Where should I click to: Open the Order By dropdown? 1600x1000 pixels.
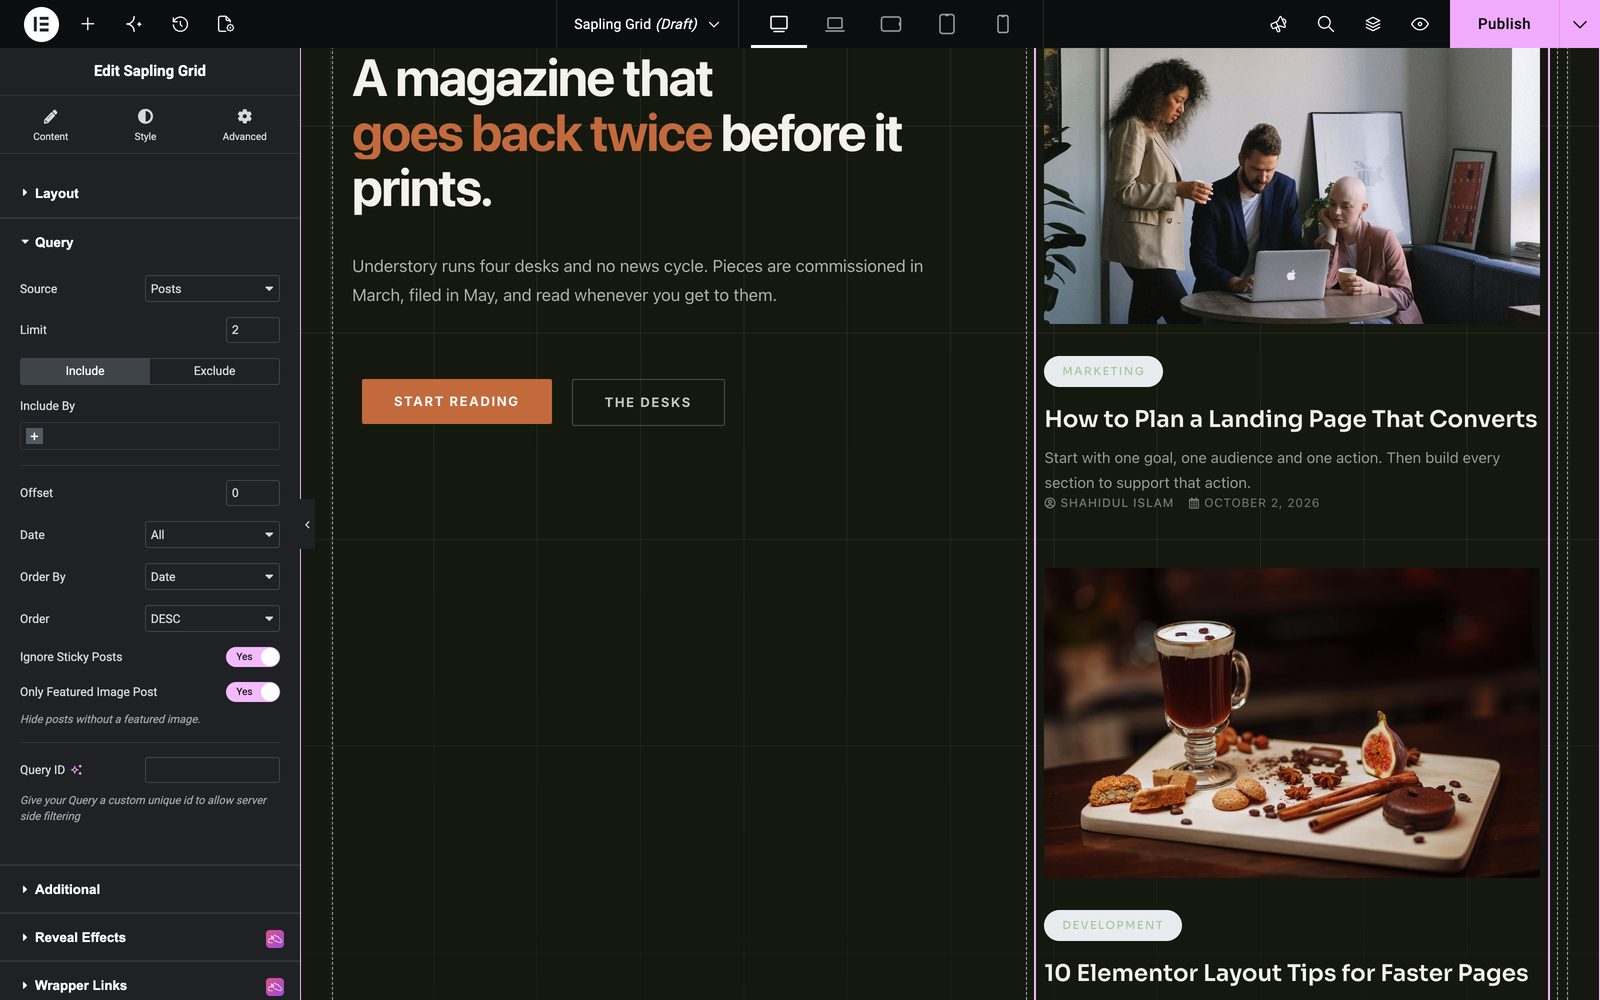point(212,577)
